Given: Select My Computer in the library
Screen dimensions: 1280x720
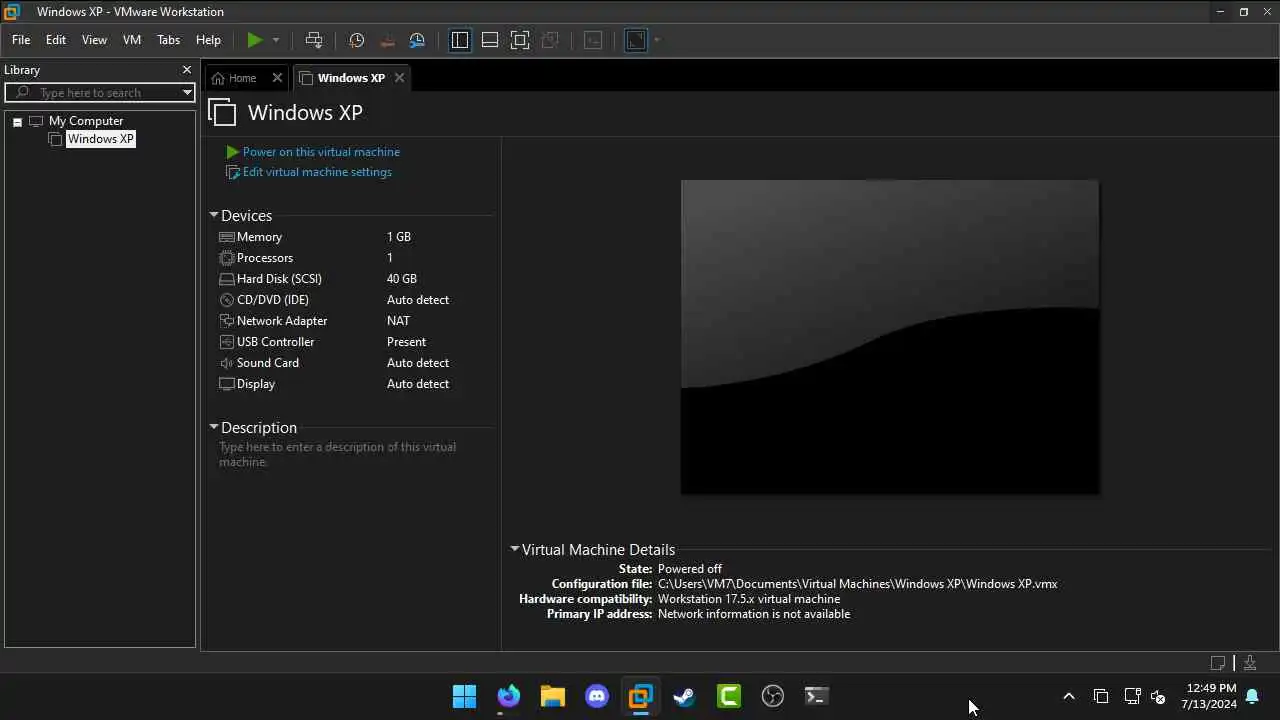Looking at the screenshot, I should [x=86, y=121].
